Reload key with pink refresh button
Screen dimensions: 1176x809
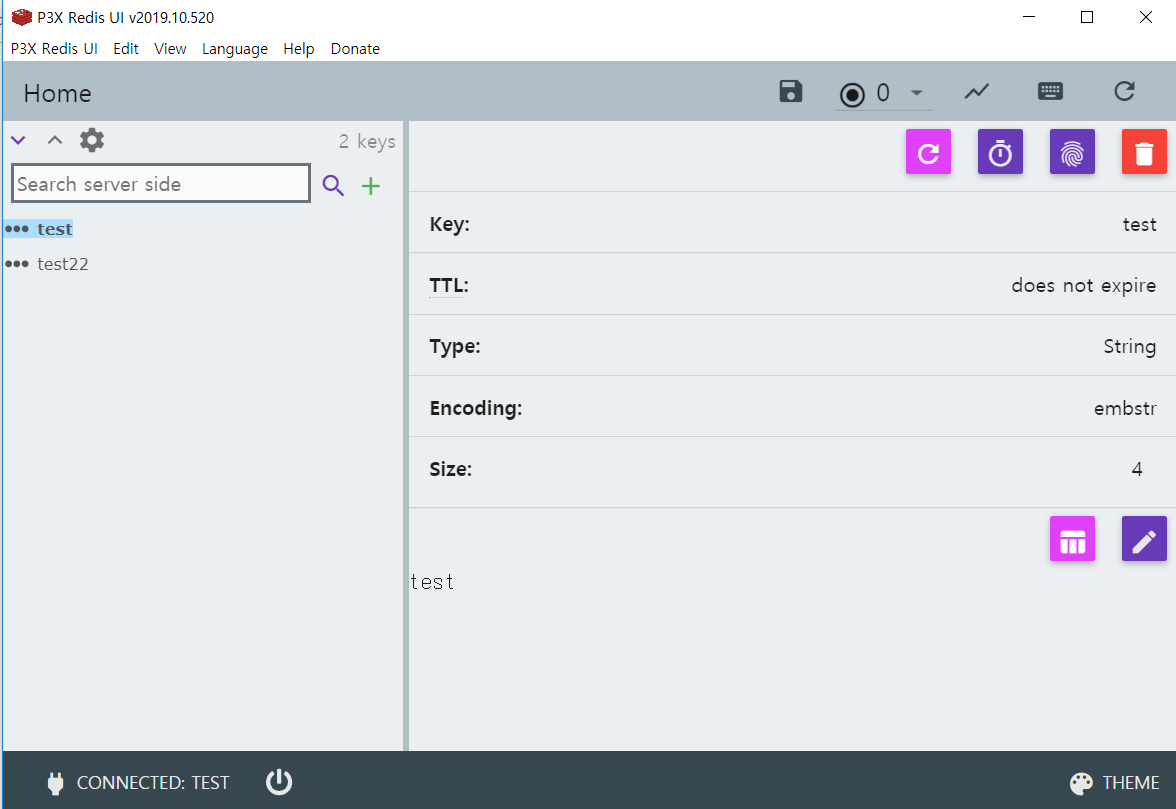coord(928,152)
